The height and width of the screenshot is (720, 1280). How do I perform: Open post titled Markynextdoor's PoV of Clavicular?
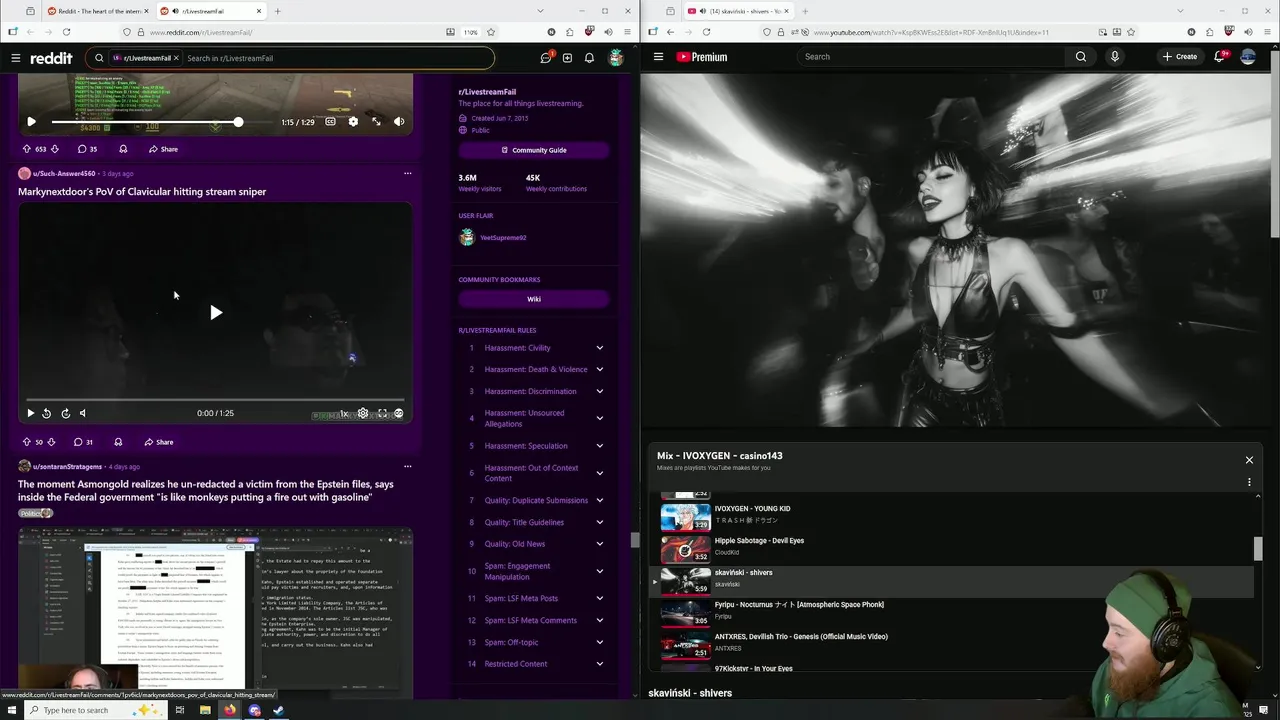click(x=142, y=192)
